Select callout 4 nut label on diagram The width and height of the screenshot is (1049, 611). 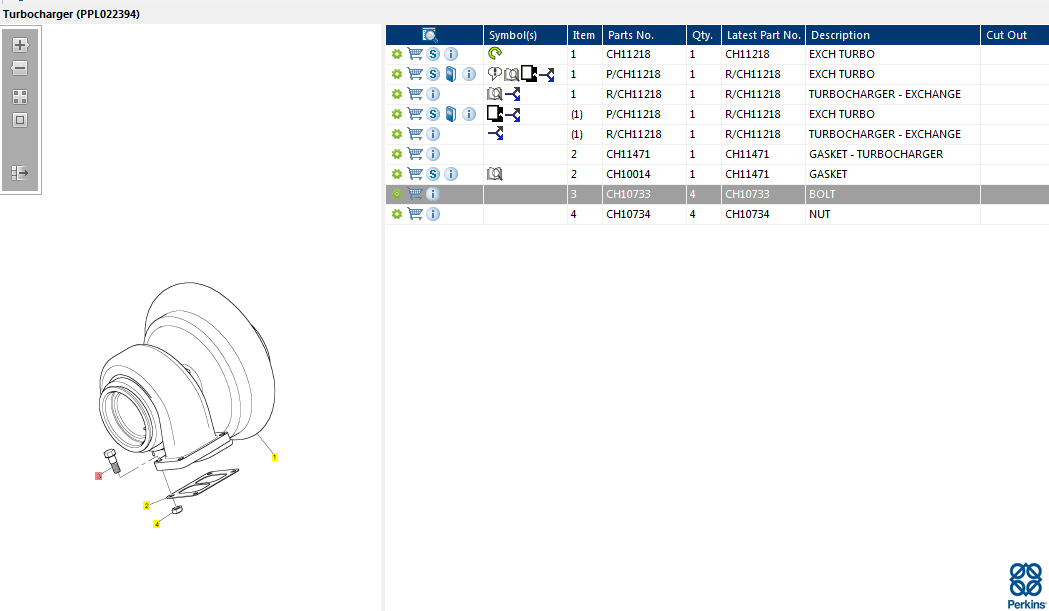point(156,524)
